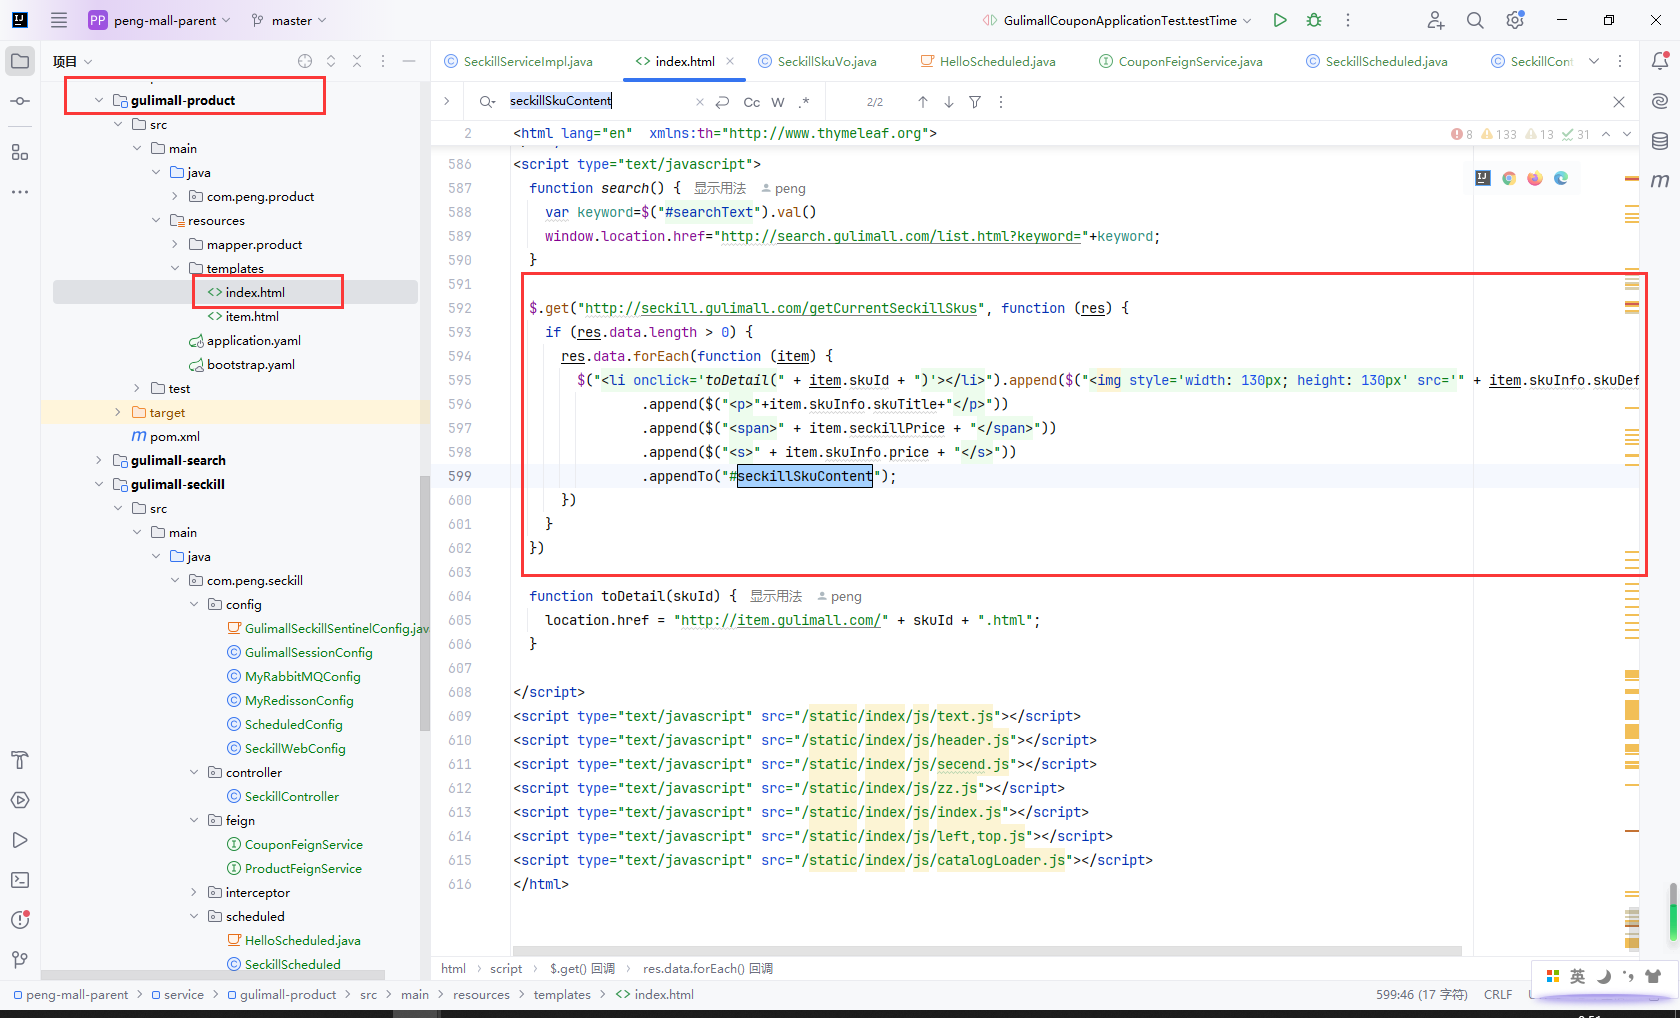Viewport: 1680px width, 1018px height.
Task: Open the Notifications bell
Action: [x=1660, y=61]
